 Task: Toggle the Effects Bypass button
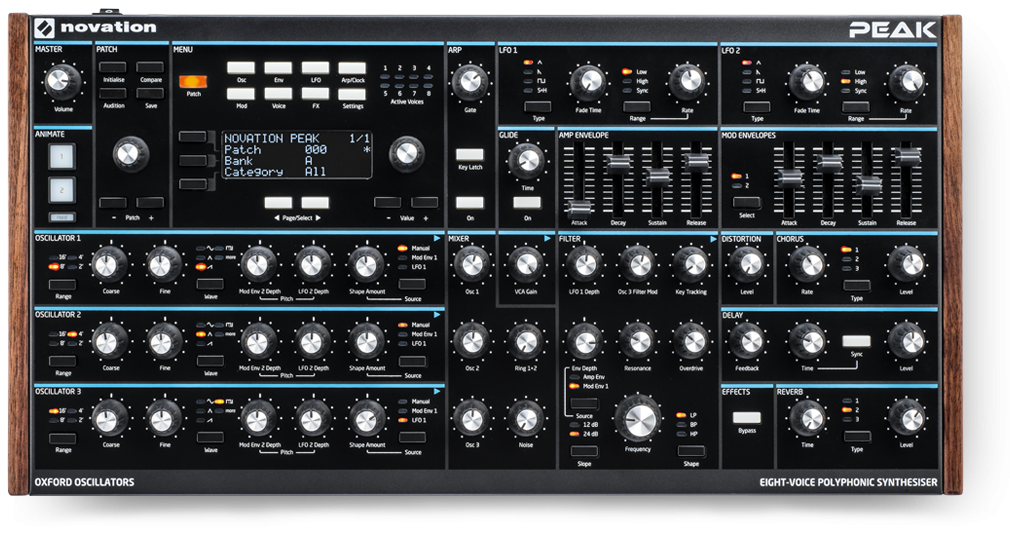745,418
